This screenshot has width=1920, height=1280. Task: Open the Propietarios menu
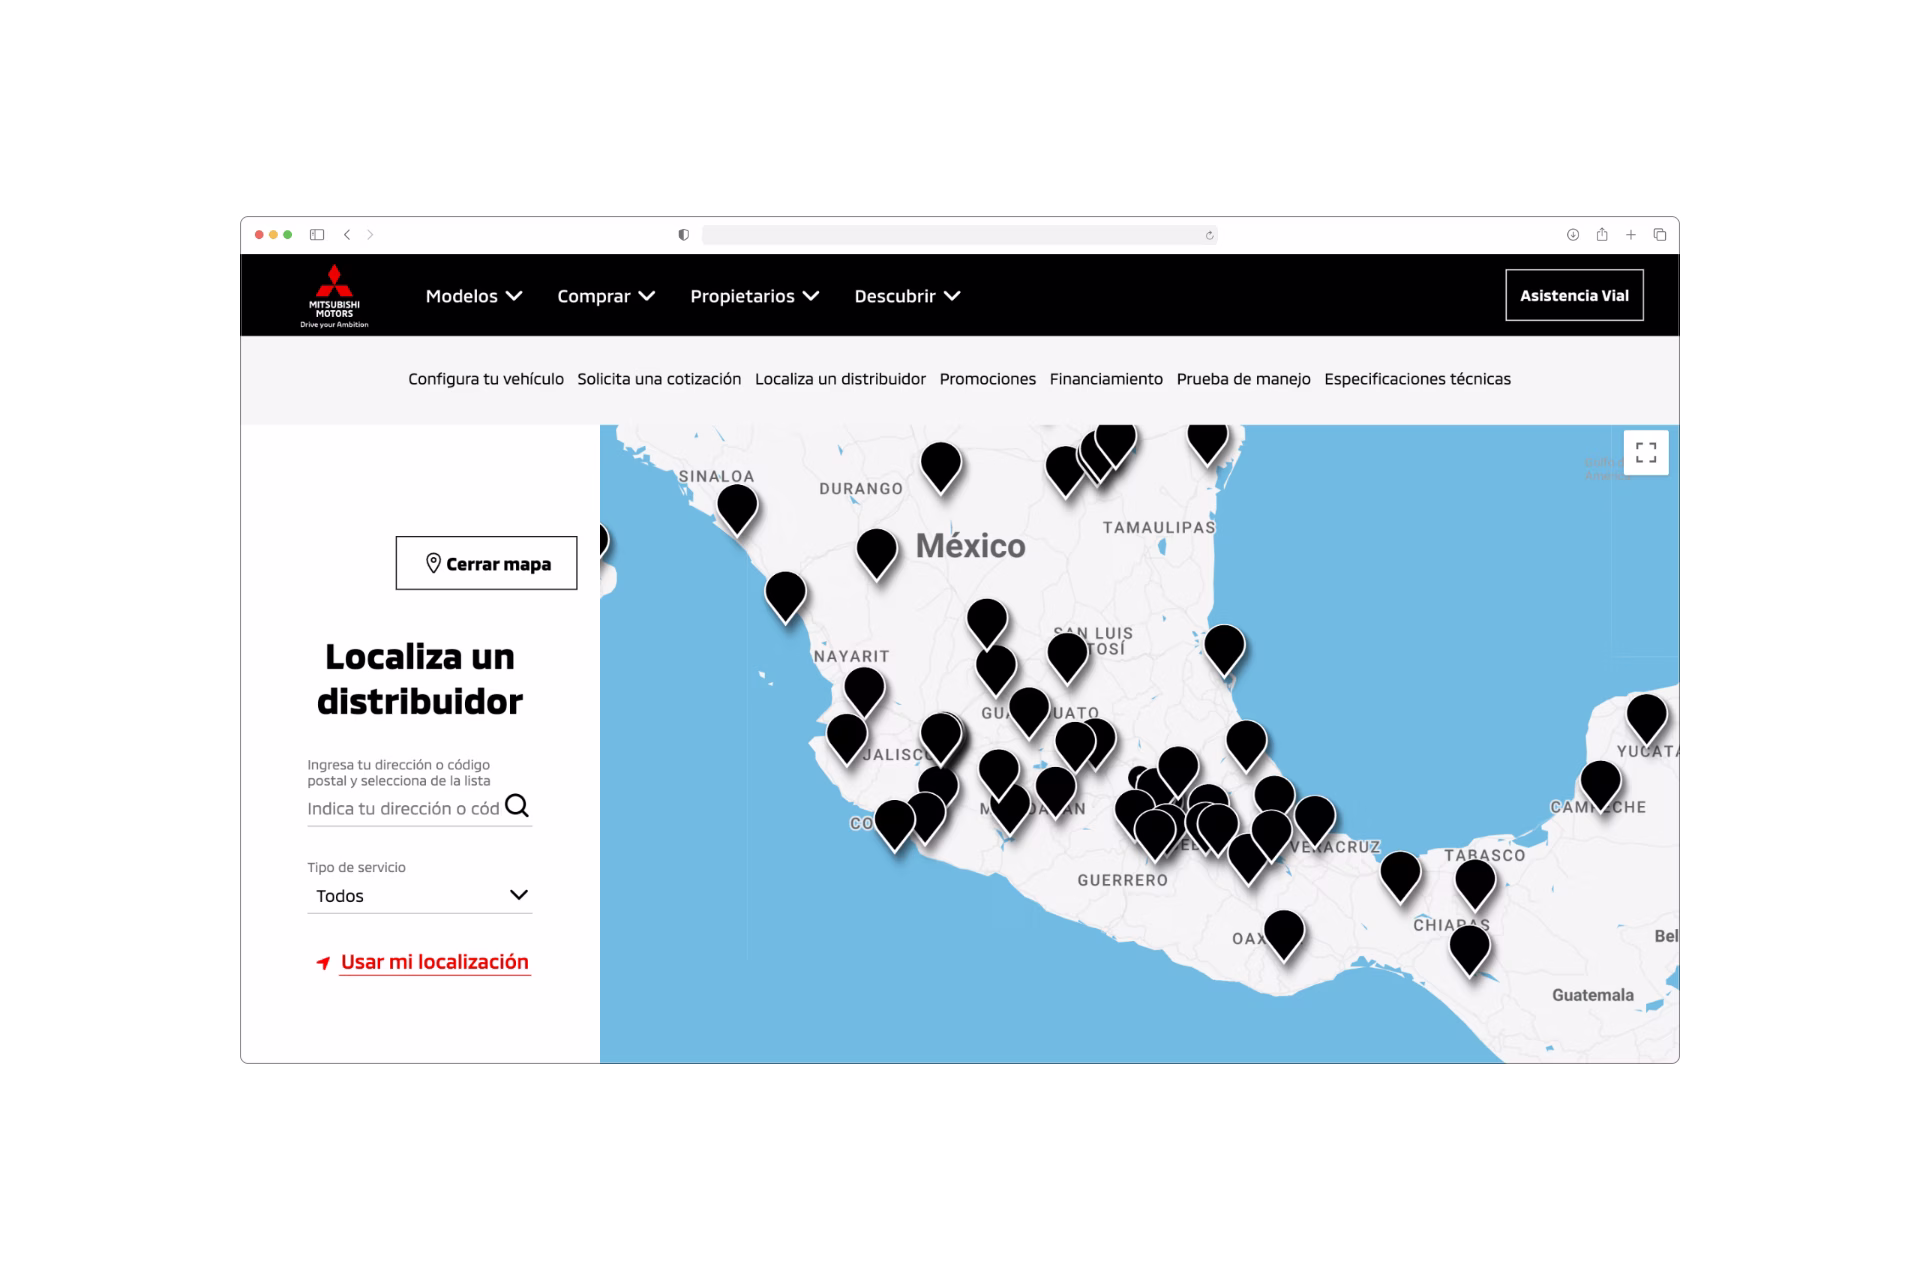click(x=754, y=296)
